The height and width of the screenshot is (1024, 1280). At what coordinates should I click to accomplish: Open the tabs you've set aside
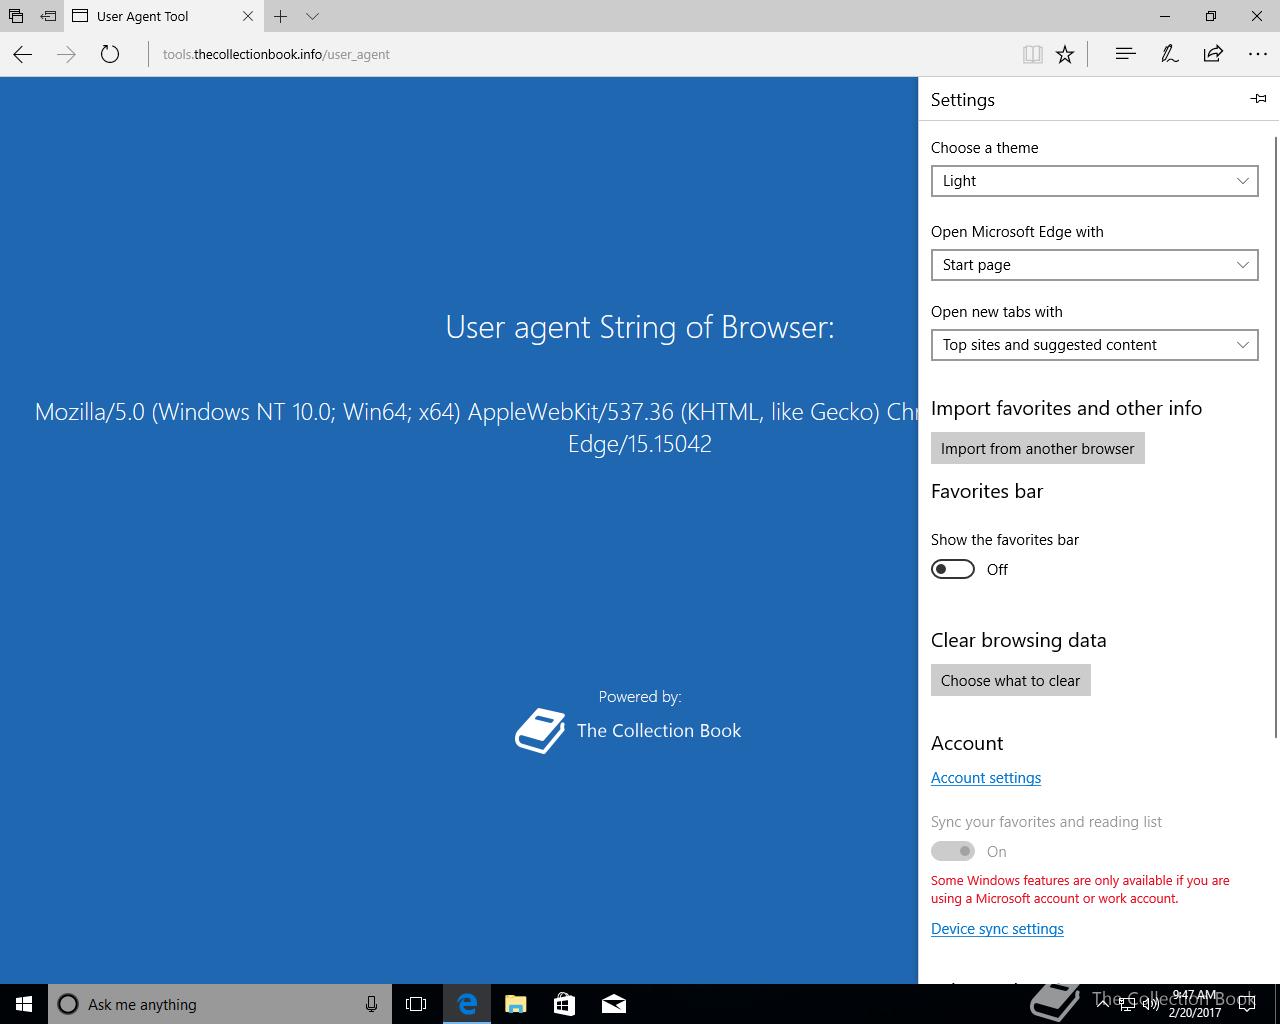[x=16, y=16]
